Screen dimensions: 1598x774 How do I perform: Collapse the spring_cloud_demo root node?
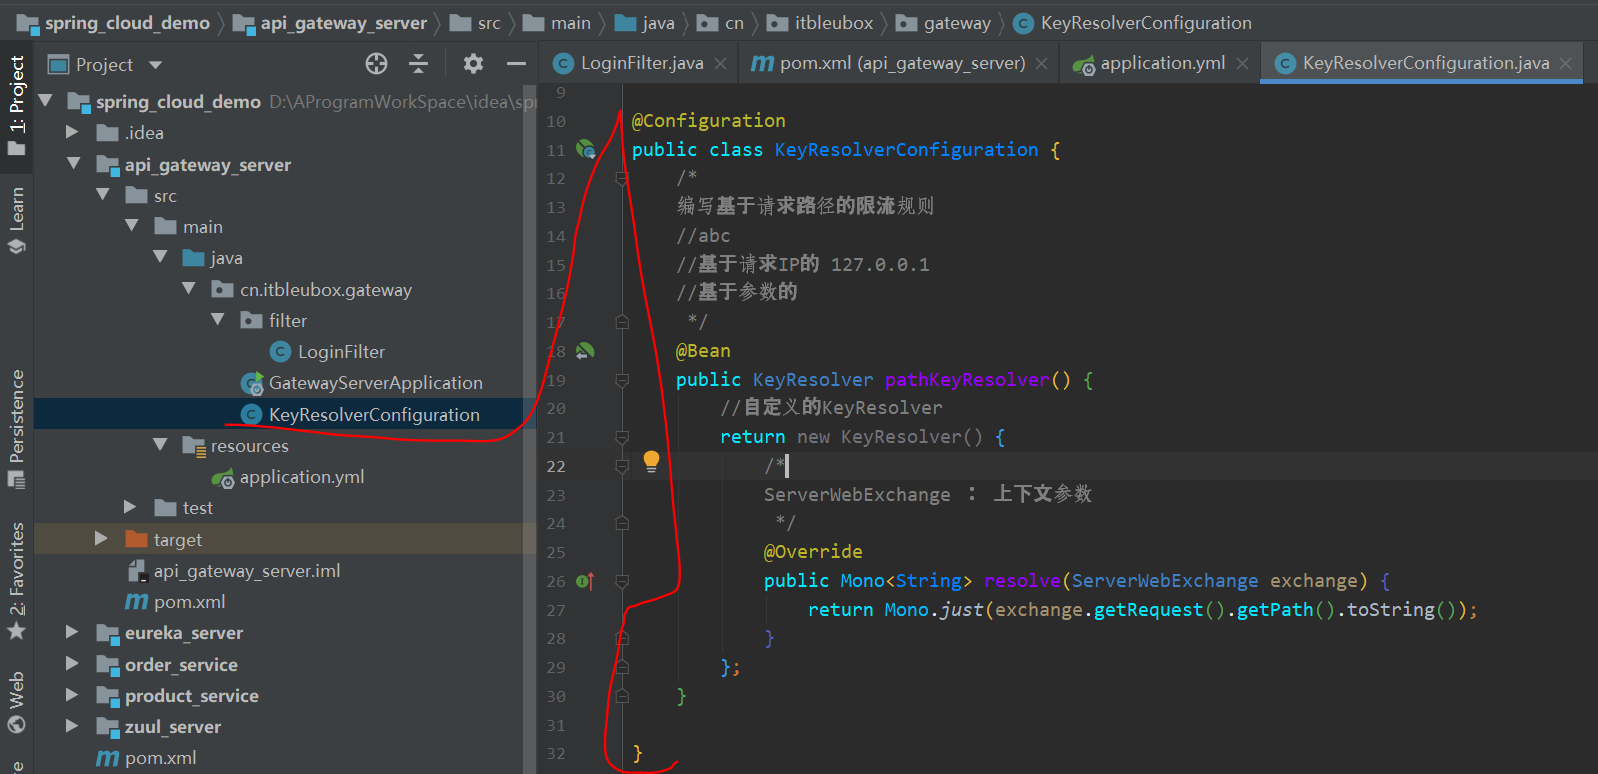[x=45, y=101]
